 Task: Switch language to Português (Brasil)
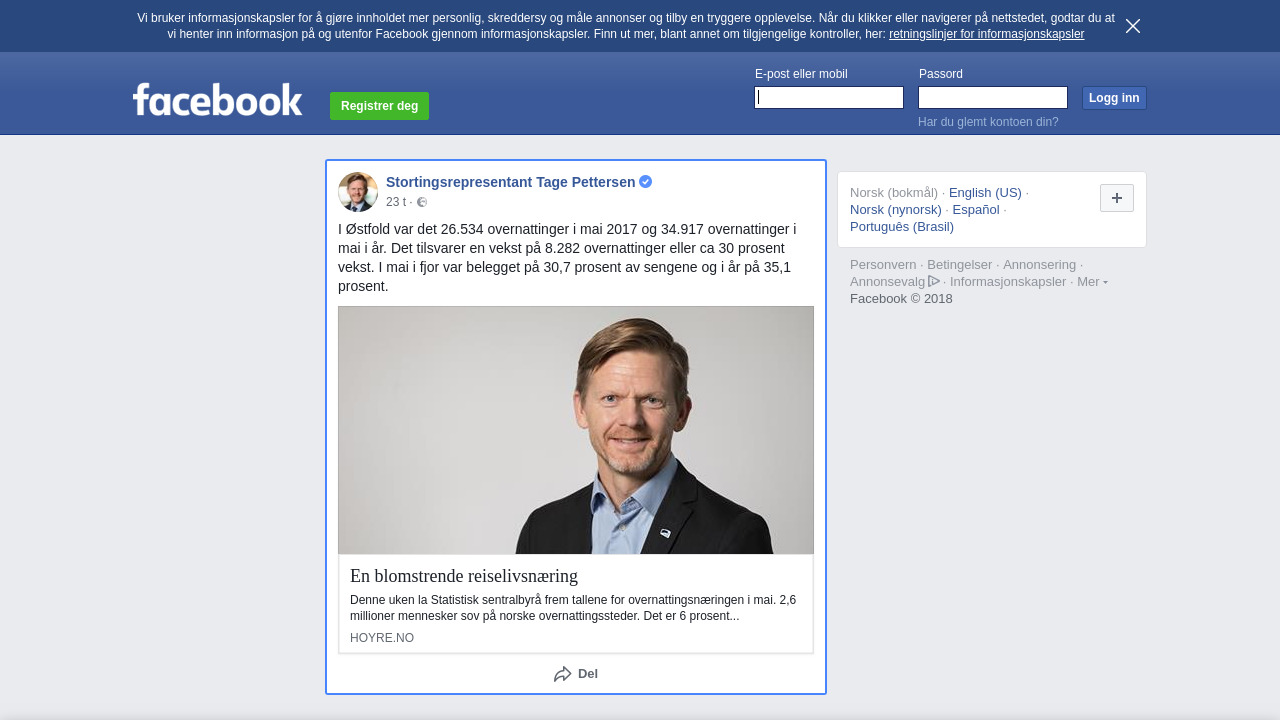click(902, 226)
